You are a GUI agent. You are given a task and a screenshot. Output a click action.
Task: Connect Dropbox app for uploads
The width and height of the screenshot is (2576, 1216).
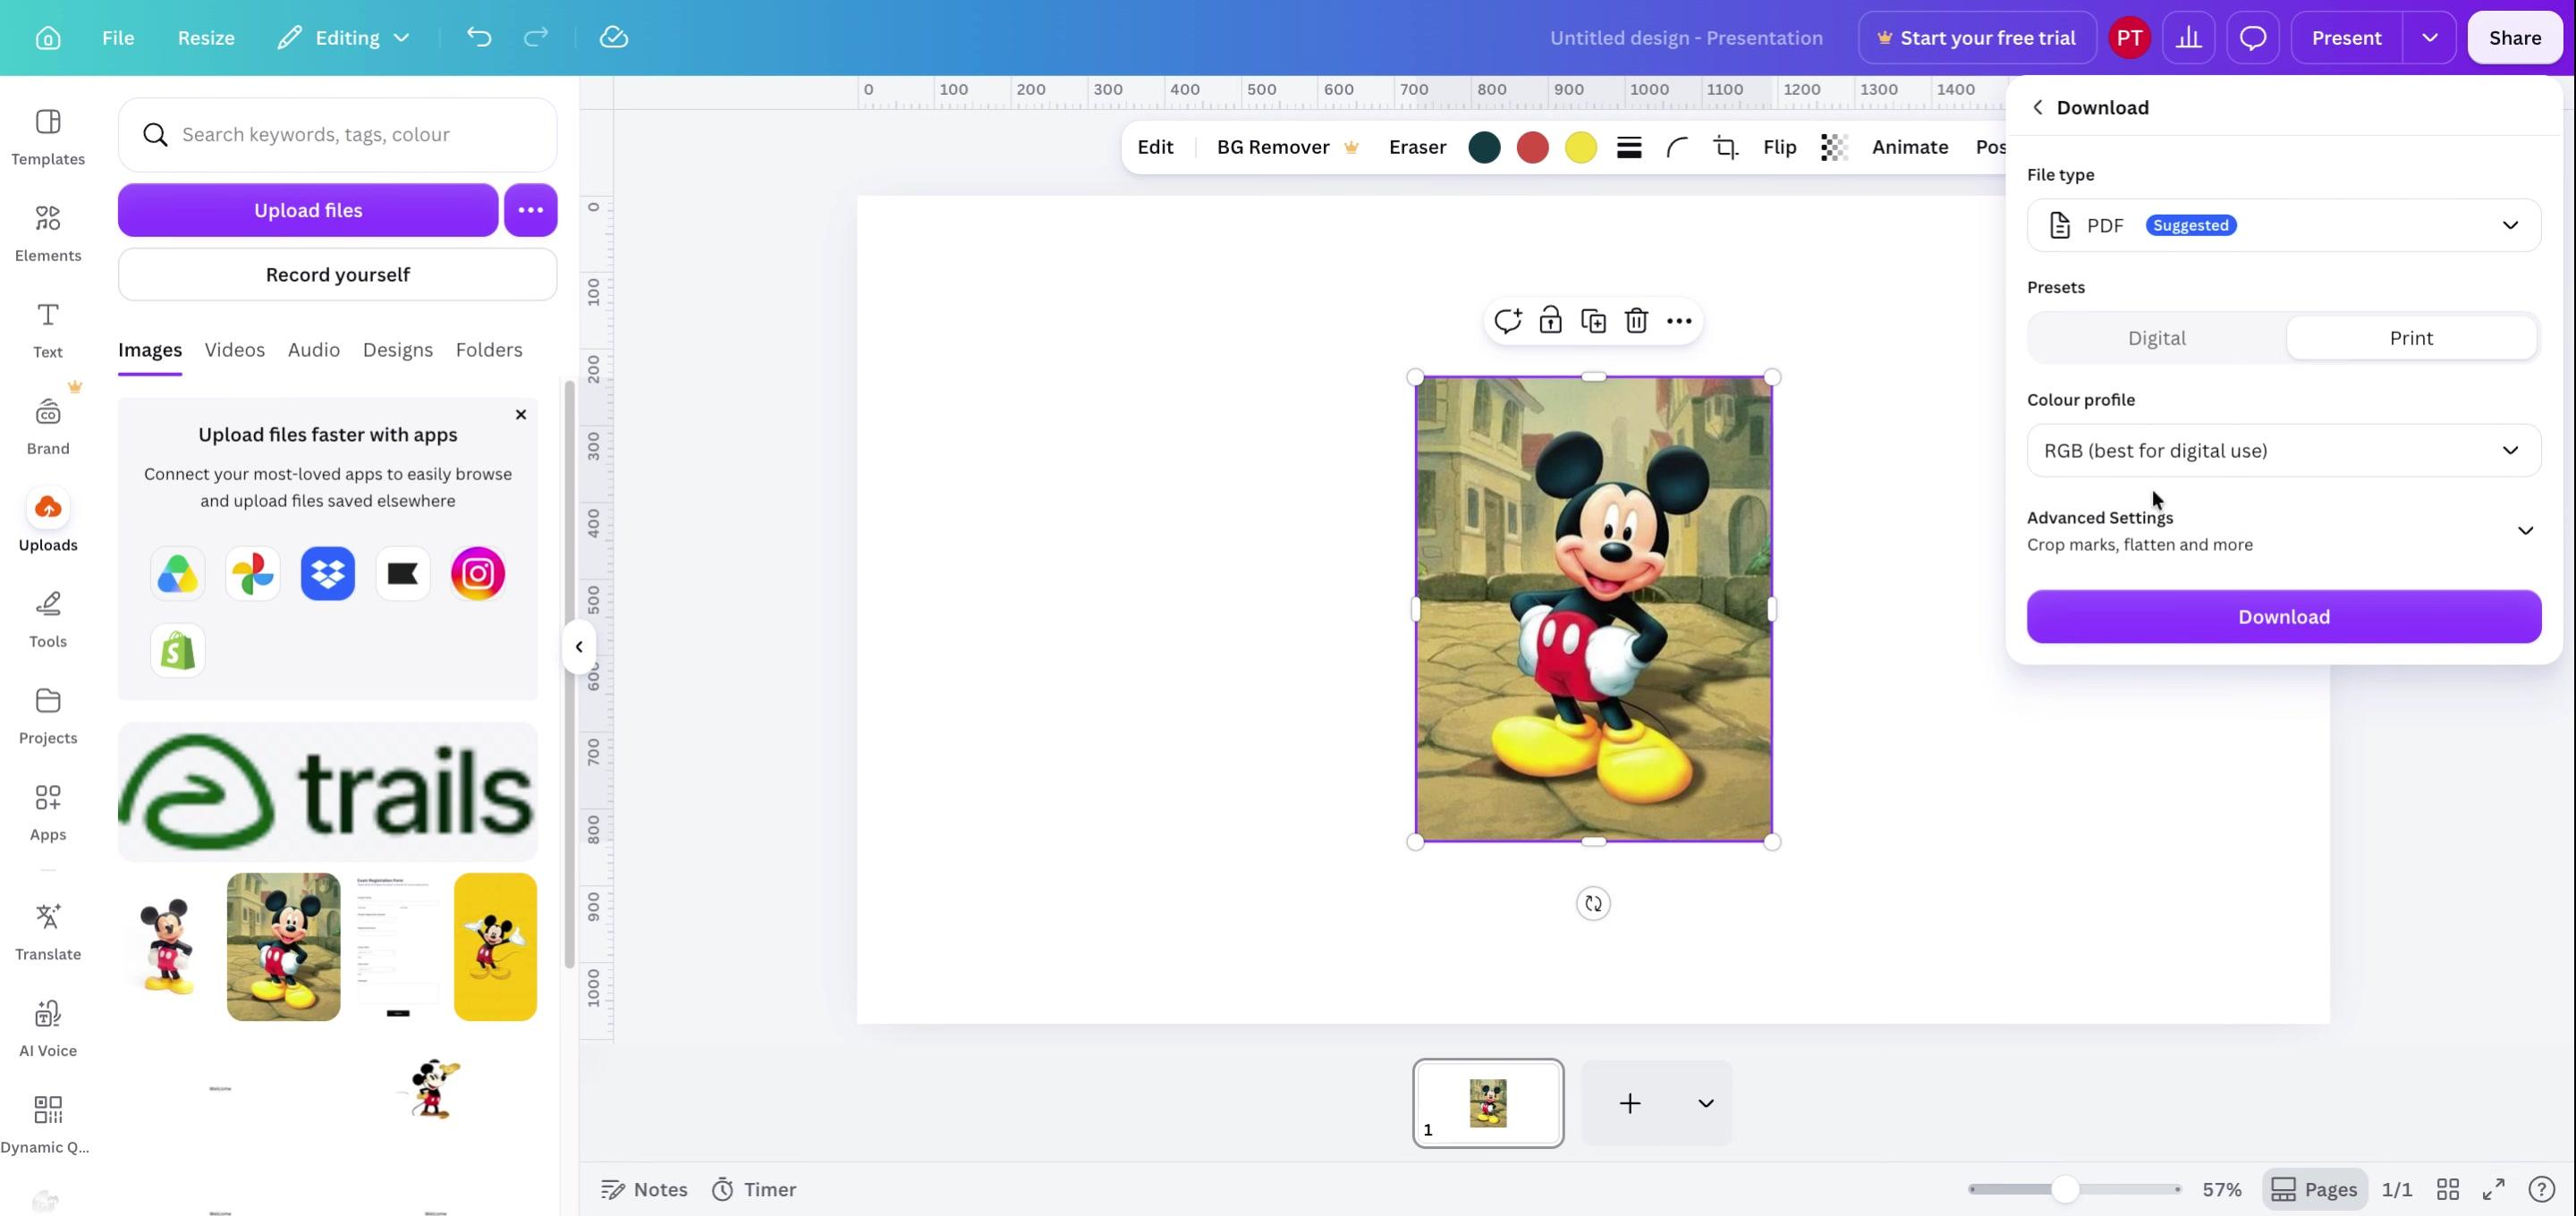click(x=328, y=574)
